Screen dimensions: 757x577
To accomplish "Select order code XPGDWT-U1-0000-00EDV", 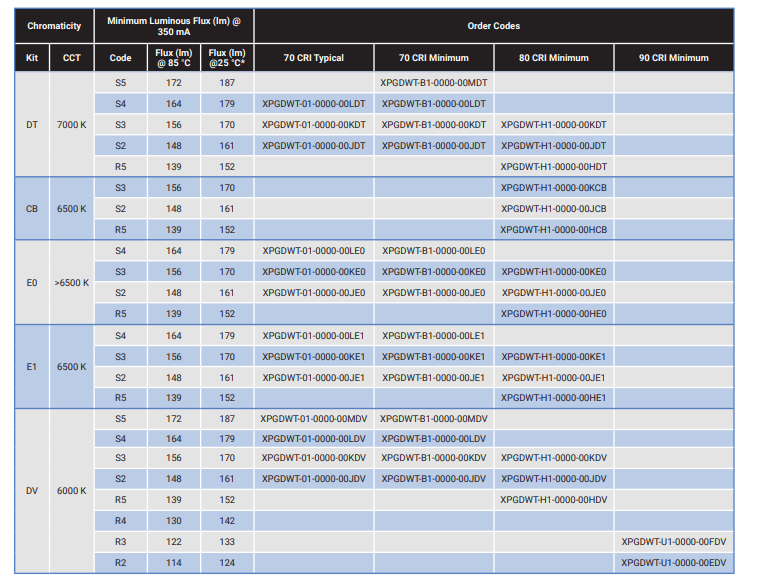I will pos(674,563).
